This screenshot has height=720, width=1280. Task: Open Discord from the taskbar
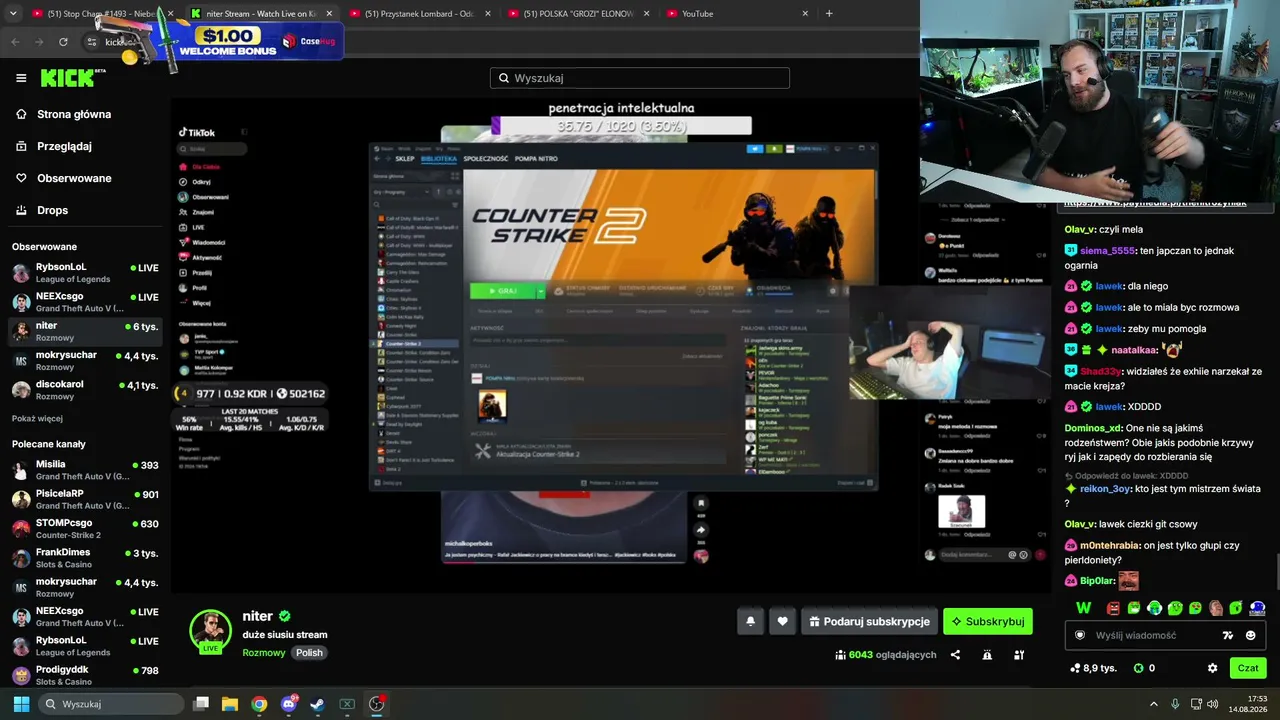tap(289, 704)
